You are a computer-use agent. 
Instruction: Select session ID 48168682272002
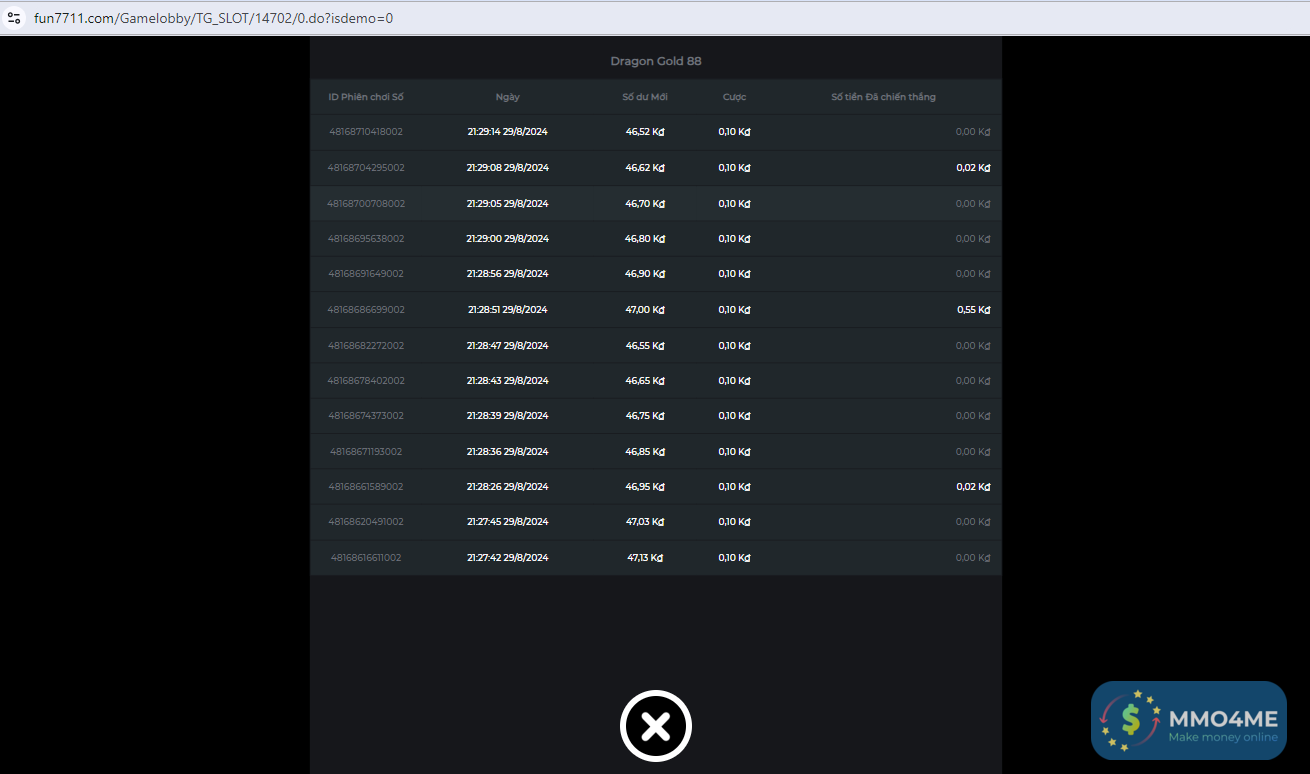tap(366, 346)
